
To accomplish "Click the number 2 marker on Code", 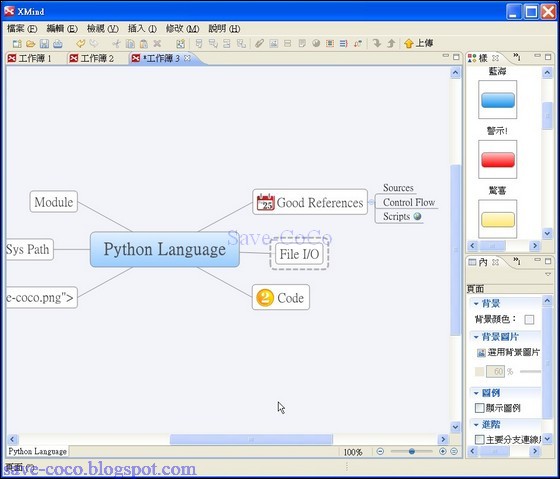I will coord(265,298).
